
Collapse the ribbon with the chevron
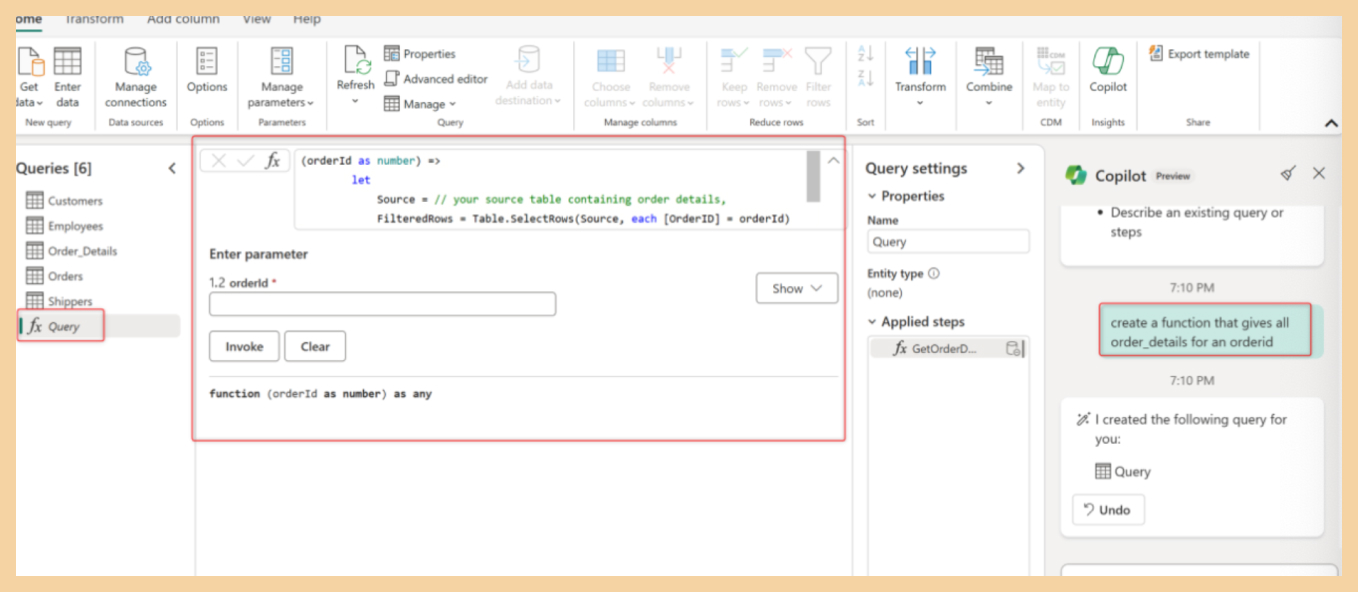click(x=1331, y=123)
